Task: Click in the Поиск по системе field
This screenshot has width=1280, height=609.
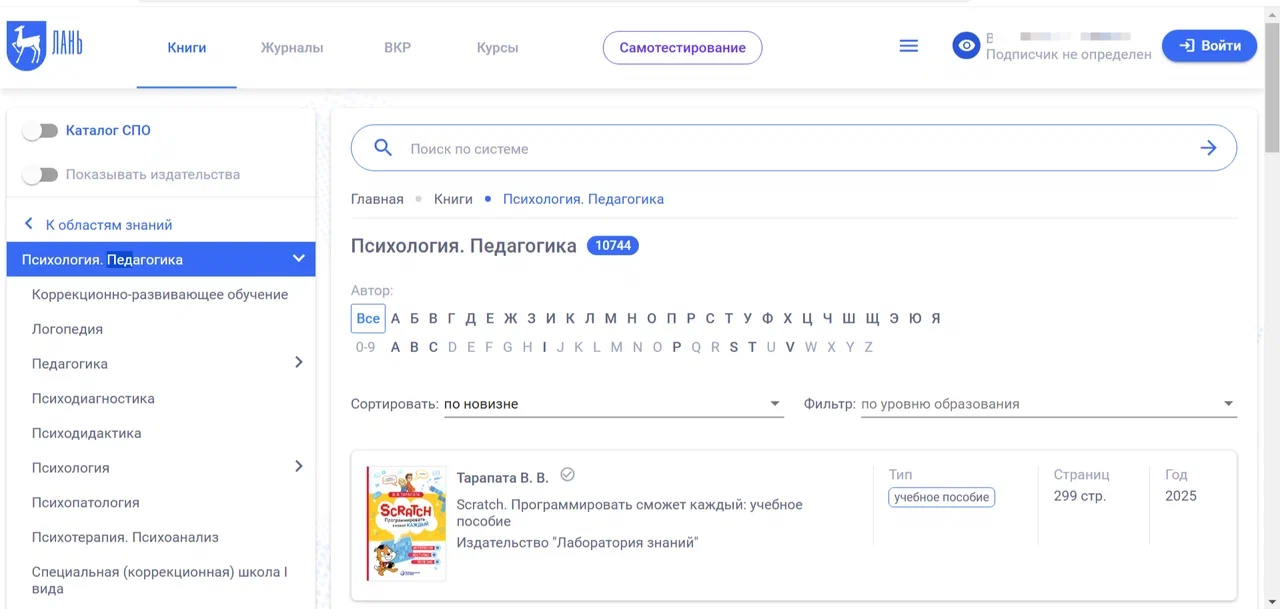Action: [790, 149]
